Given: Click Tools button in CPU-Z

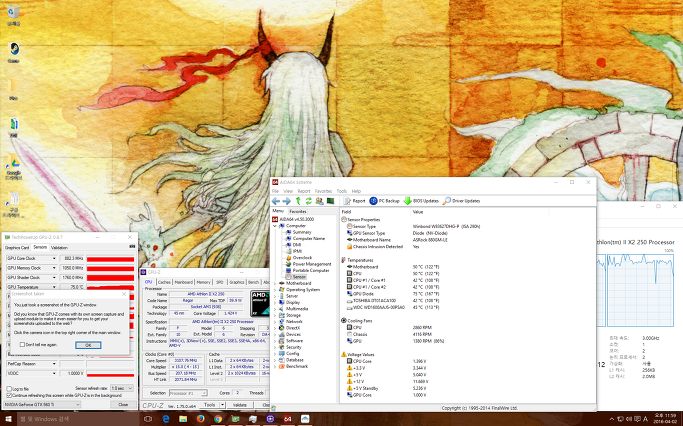Looking at the screenshot, I should pos(210,405).
